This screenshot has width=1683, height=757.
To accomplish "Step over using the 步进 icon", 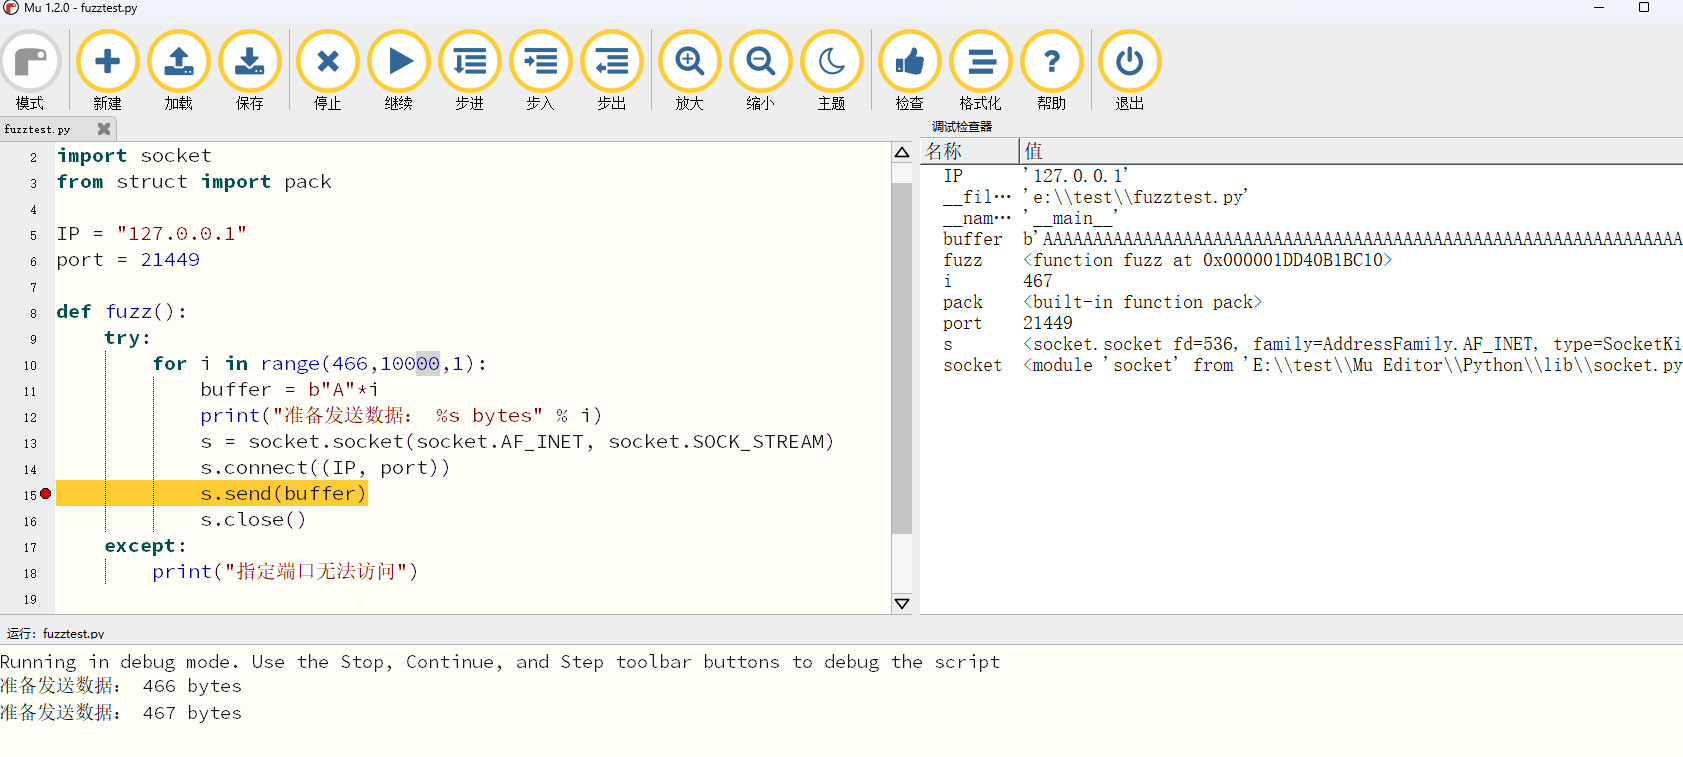I will coord(469,62).
